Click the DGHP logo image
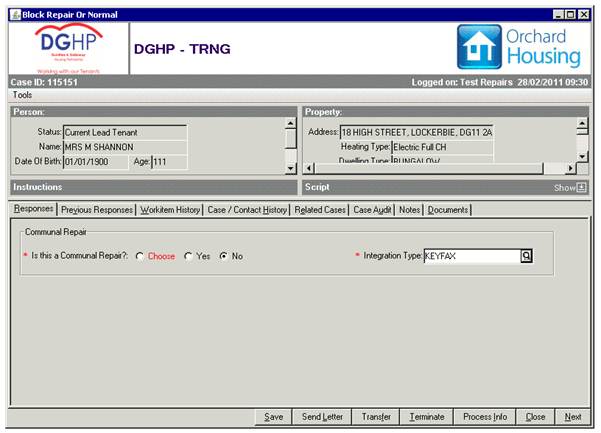This screenshot has height=433, width=601. (x=69, y=48)
